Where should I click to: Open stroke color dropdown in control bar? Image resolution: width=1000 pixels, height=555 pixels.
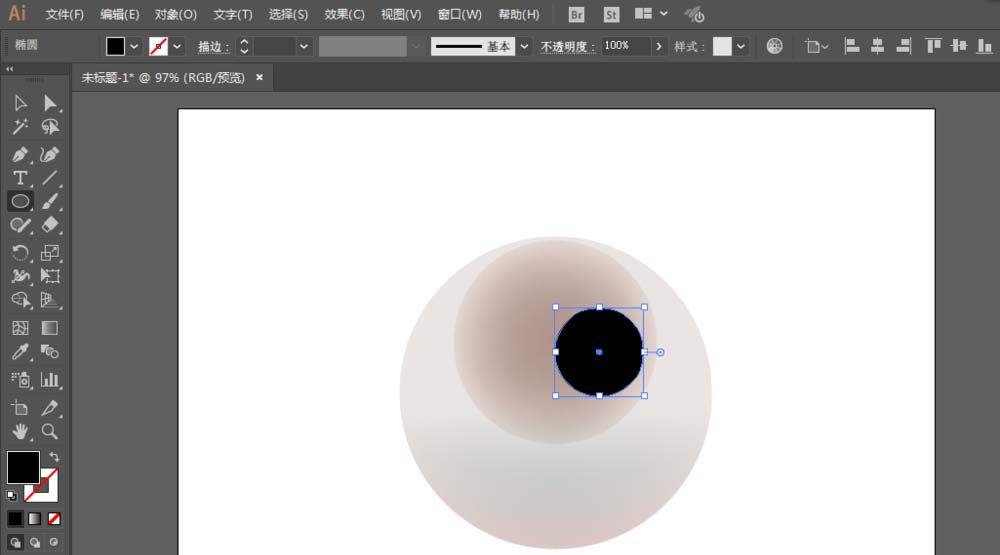pyautogui.click(x=177, y=47)
